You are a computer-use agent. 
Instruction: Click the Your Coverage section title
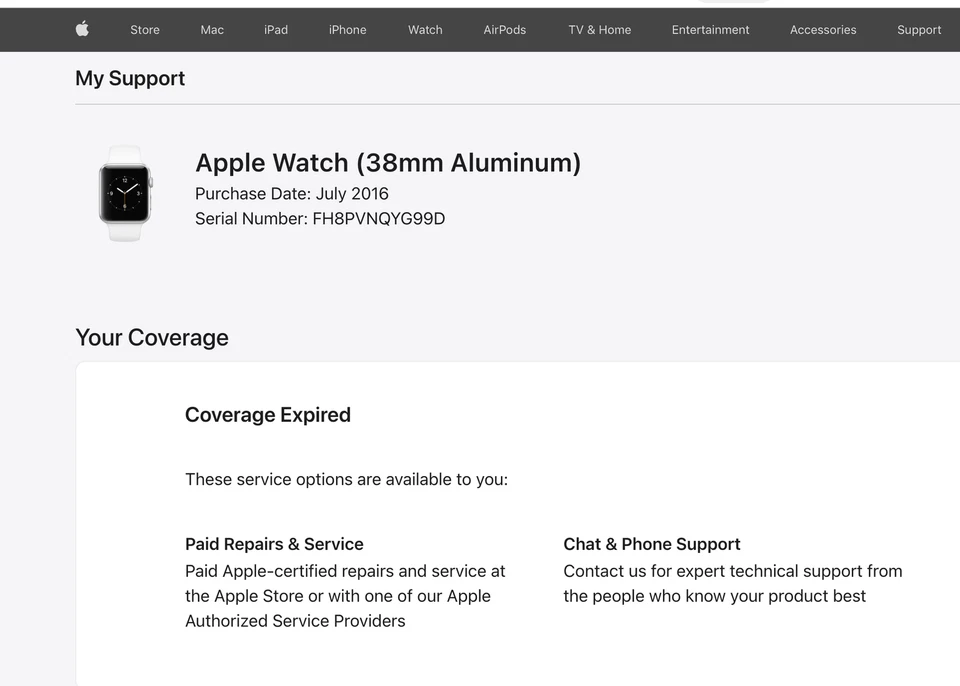[152, 337]
